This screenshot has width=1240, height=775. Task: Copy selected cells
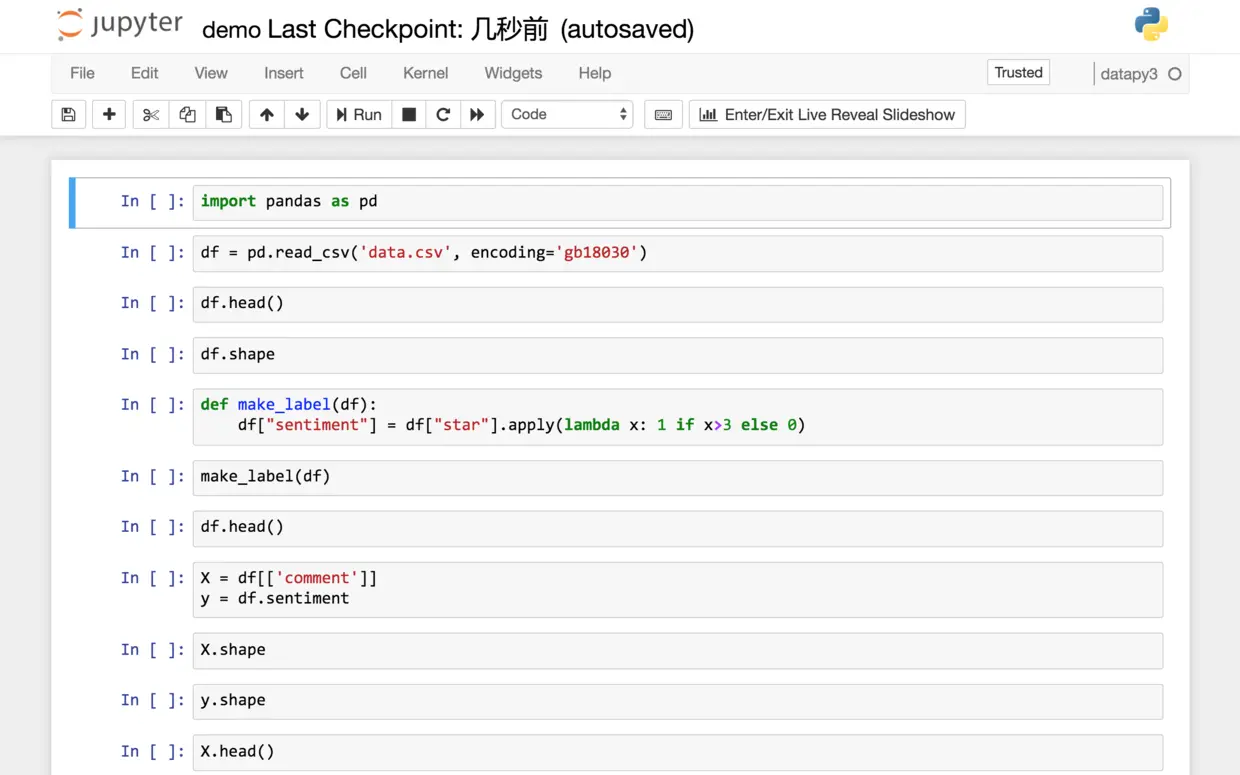(187, 114)
